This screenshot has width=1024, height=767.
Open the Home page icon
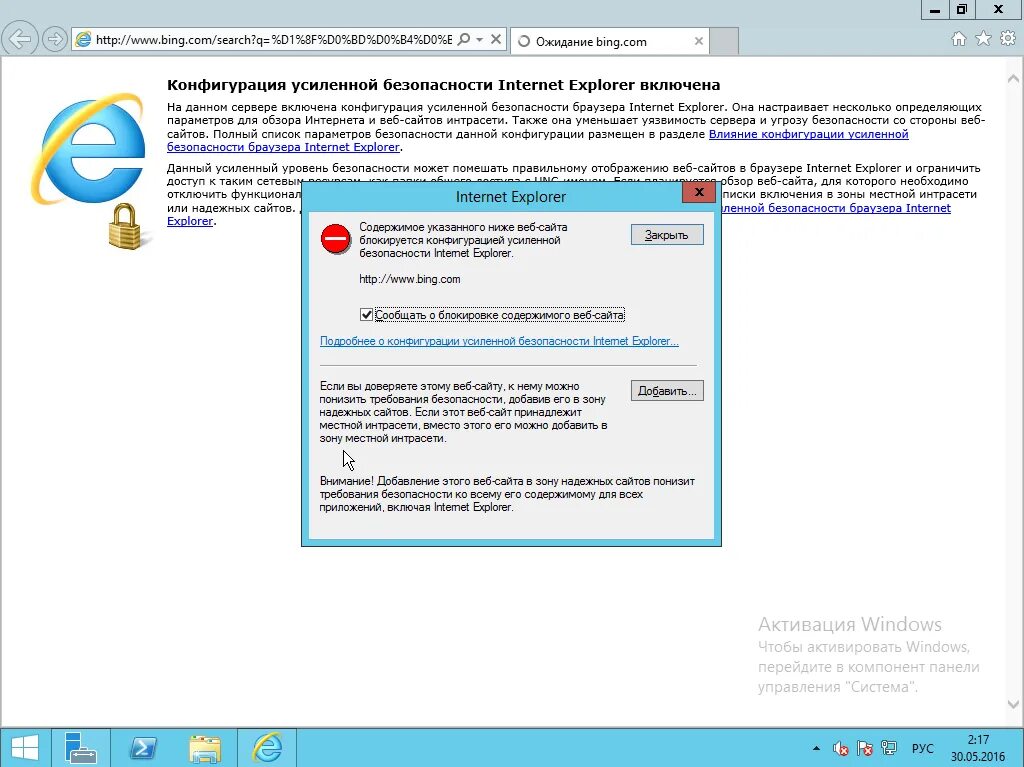[959, 39]
